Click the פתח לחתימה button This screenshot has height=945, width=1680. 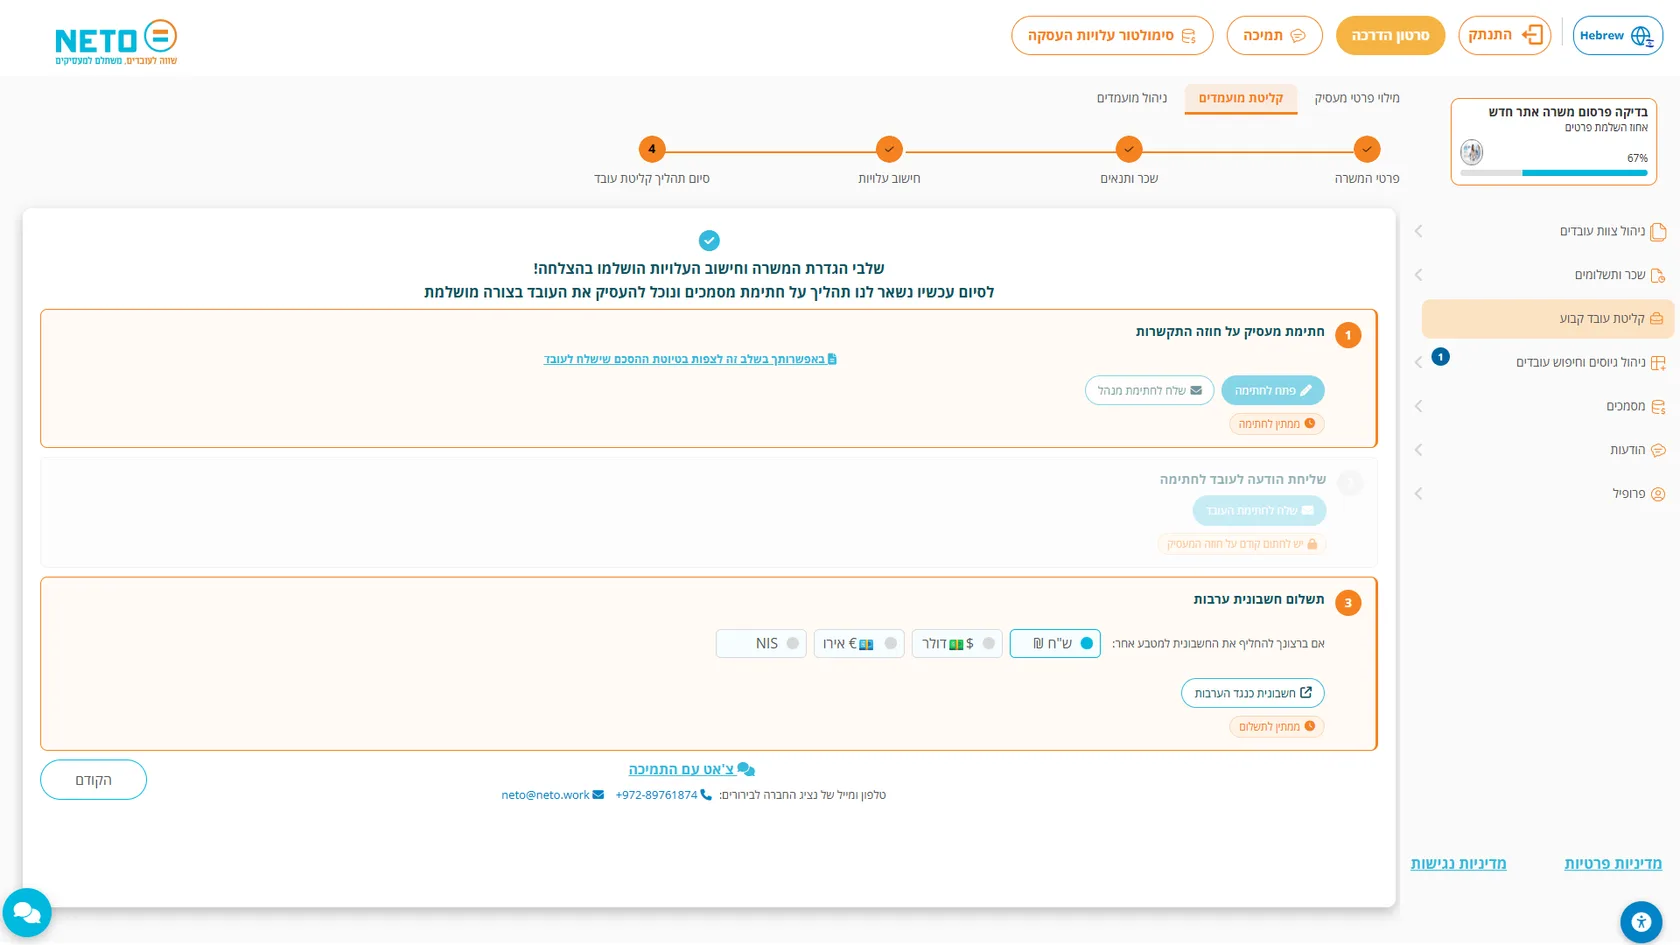1273,390
